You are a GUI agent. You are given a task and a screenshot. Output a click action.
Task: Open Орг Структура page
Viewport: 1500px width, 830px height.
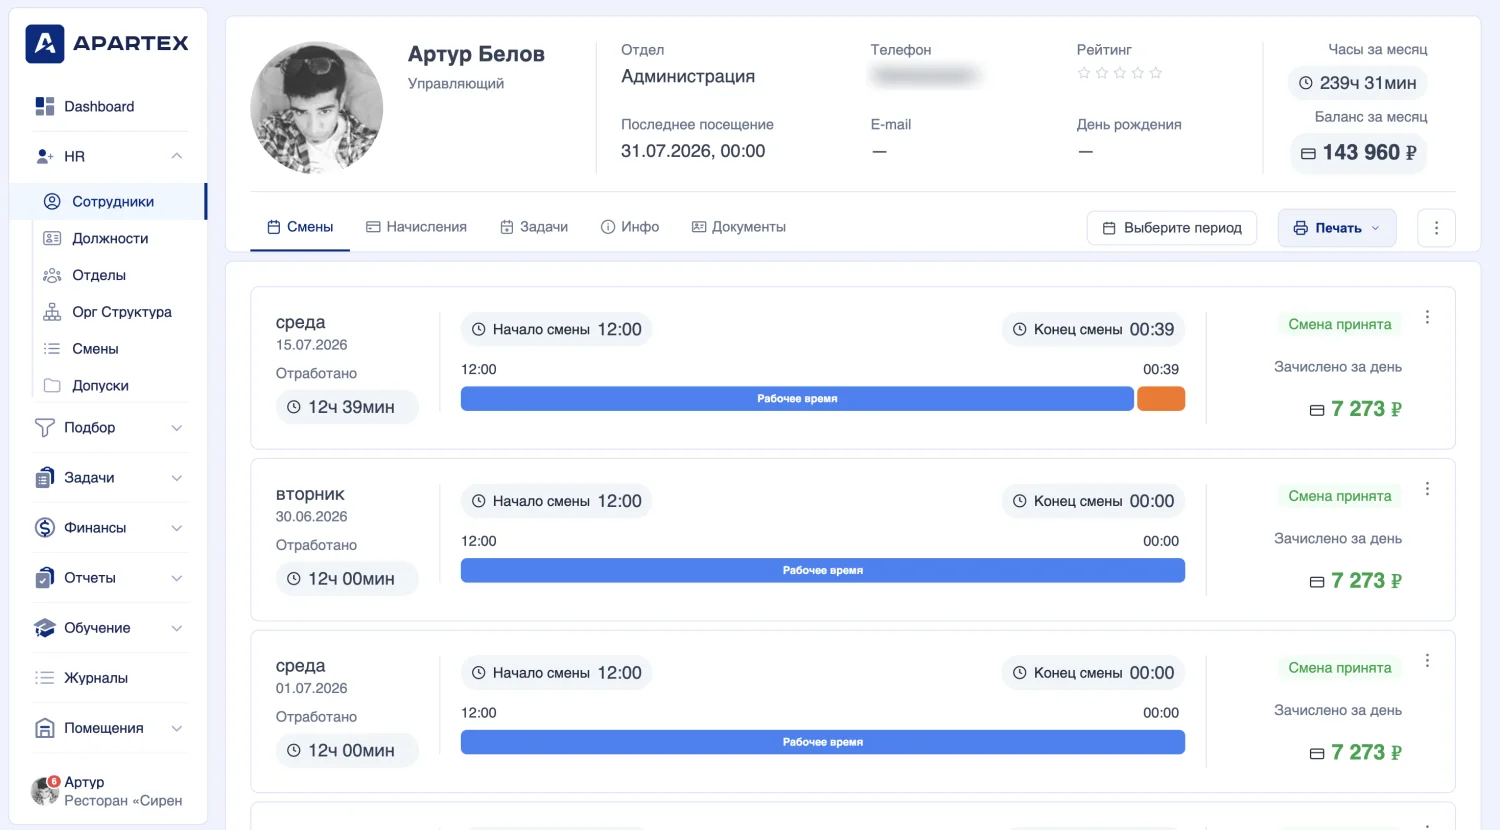tap(122, 312)
